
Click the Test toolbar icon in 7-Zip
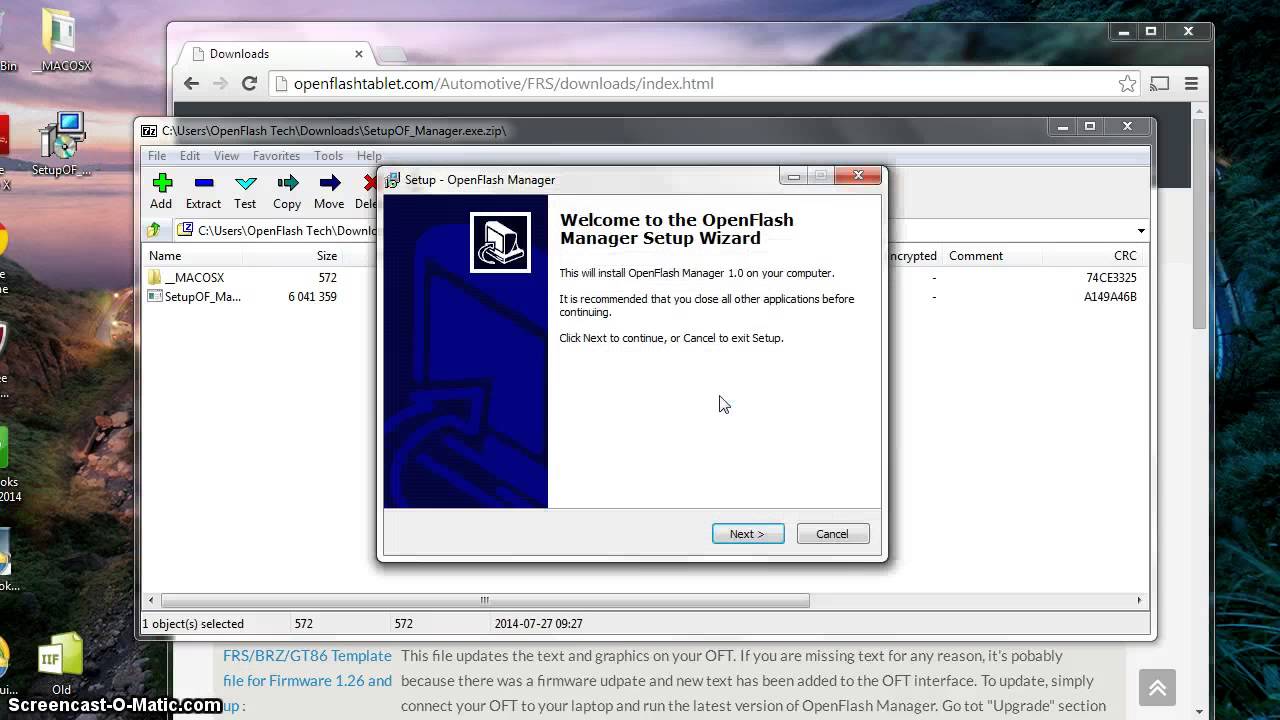[x=245, y=191]
